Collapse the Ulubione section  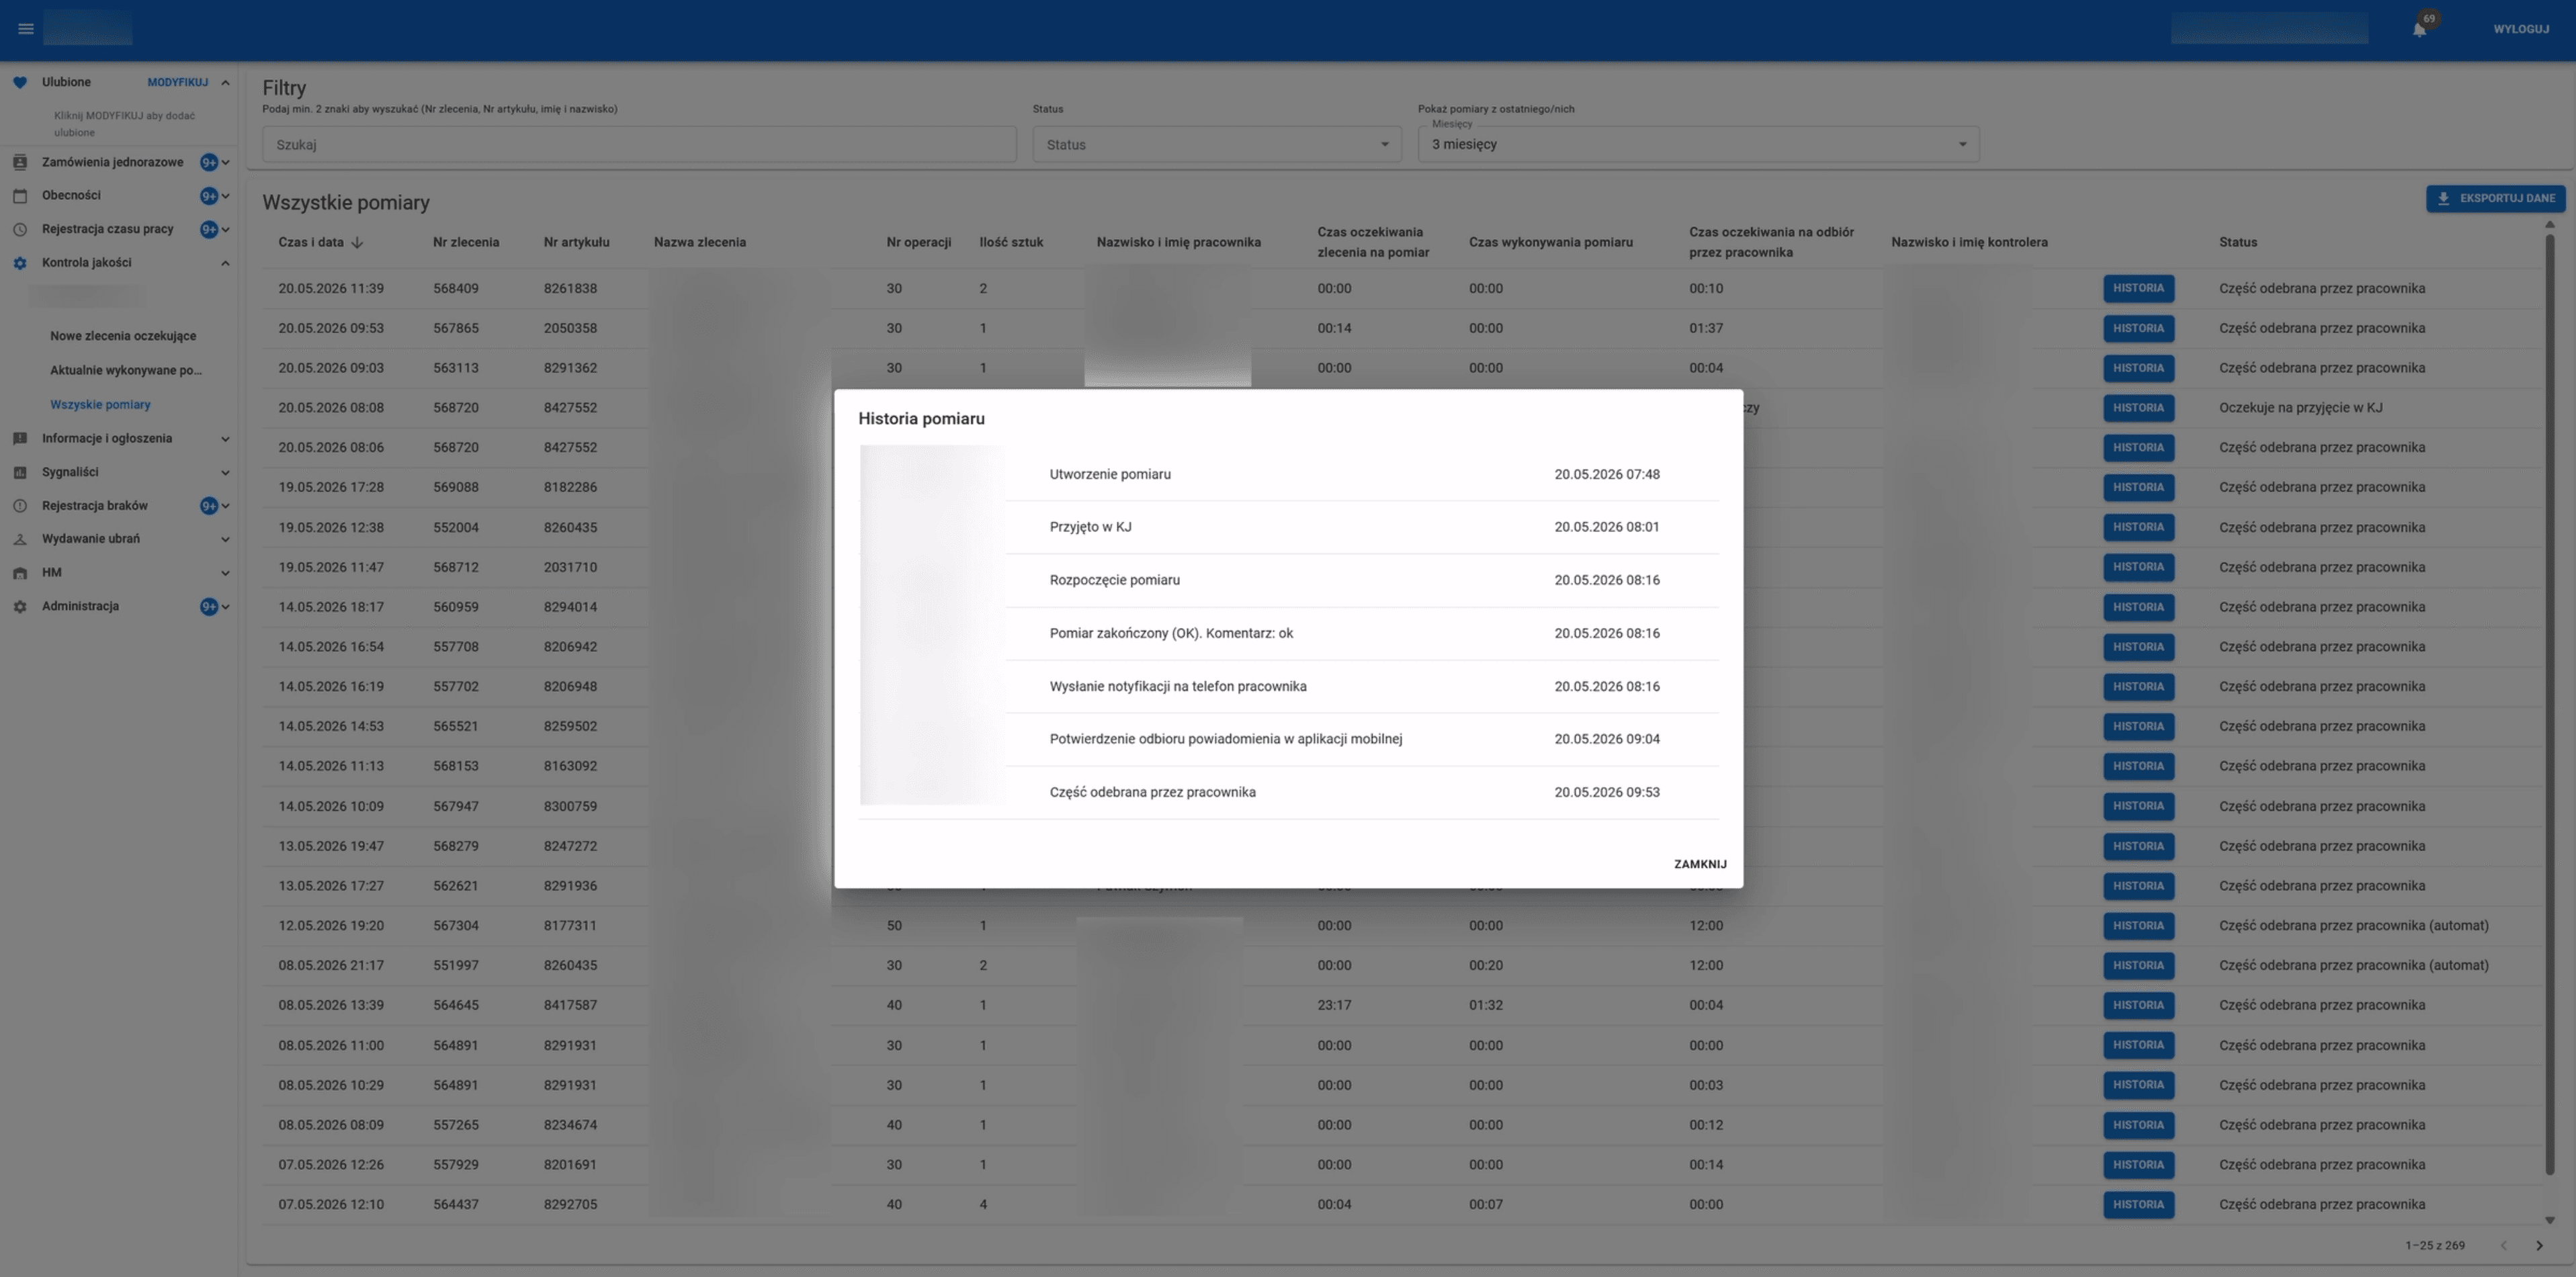pos(225,82)
